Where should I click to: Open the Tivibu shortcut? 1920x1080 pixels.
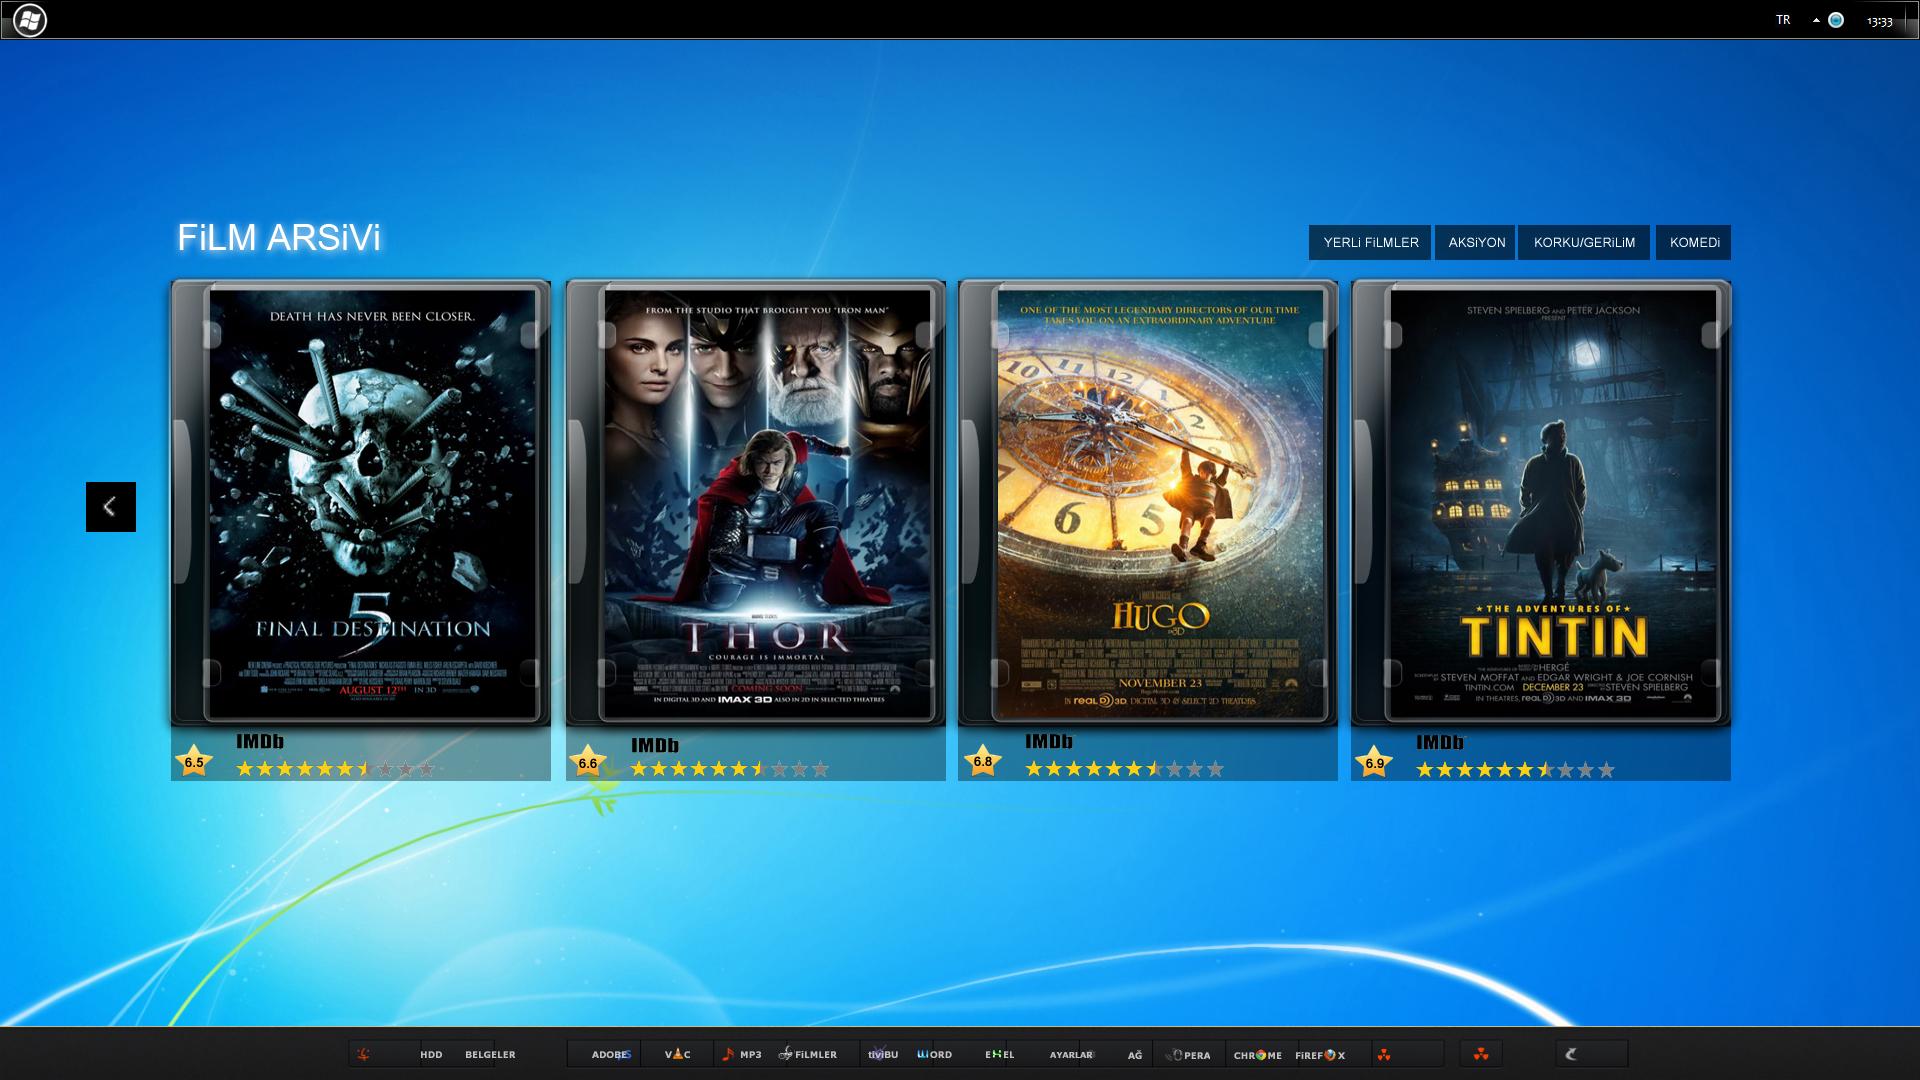pyautogui.click(x=882, y=1054)
